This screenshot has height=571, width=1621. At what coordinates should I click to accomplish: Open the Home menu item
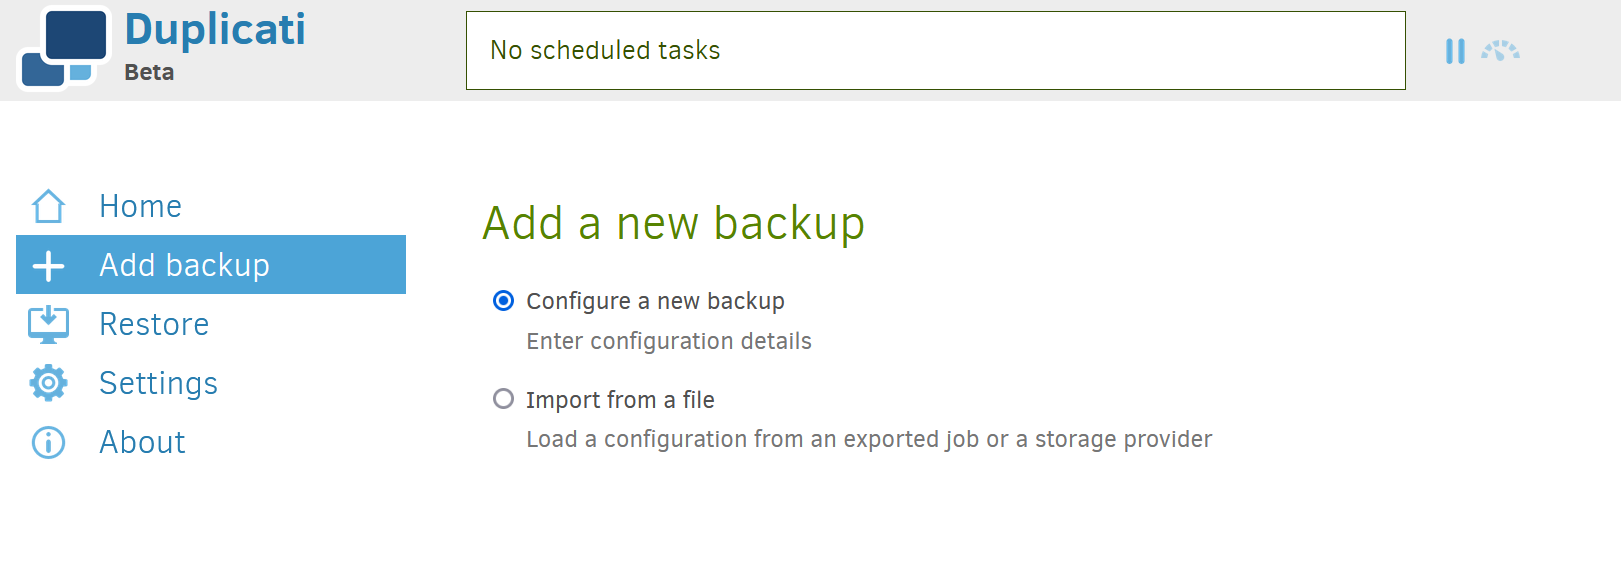(x=140, y=206)
